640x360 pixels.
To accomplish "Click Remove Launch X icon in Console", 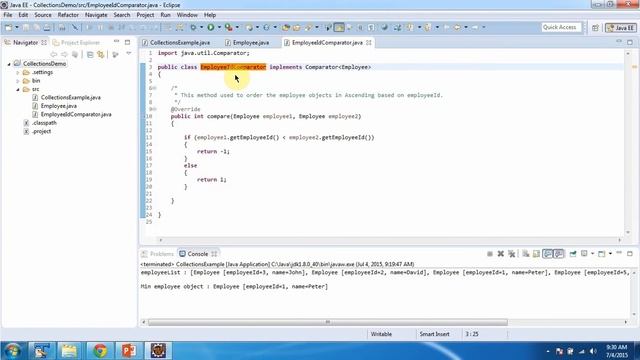I will (500, 254).
